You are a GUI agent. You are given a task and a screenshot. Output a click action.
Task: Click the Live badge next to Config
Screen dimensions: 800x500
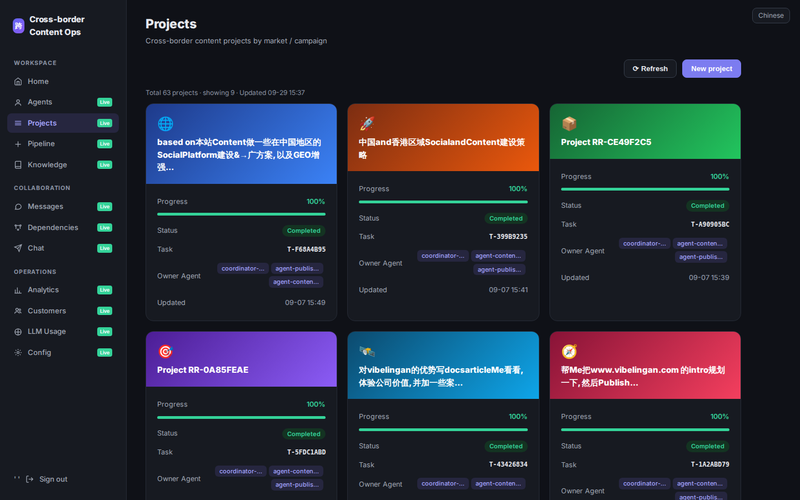(x=105, y=353)
